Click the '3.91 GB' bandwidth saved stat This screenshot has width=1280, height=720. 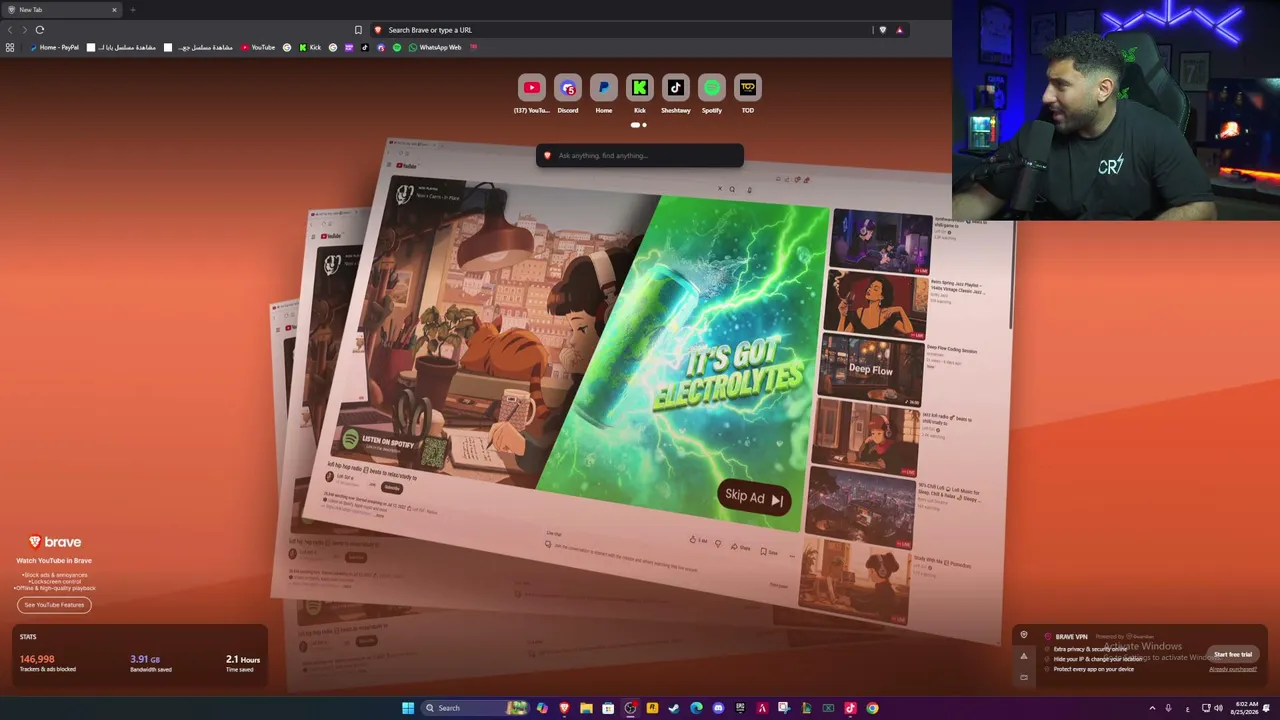pos(151,663)
